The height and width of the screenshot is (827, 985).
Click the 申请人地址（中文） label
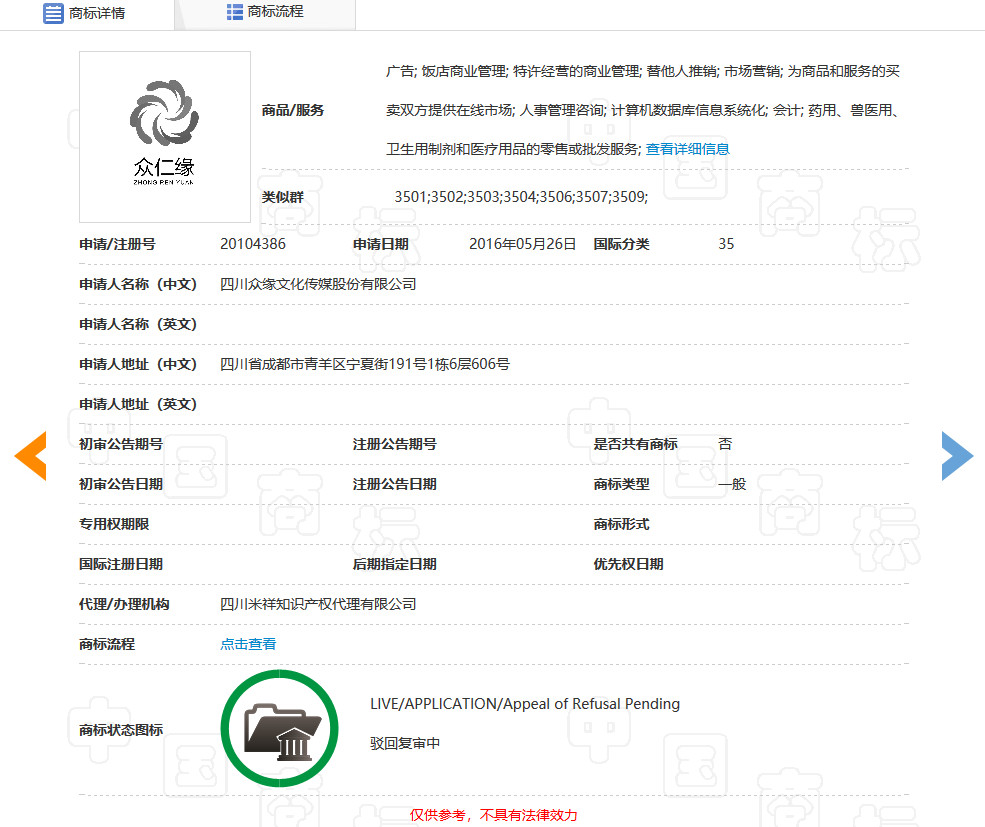(138, 364)
